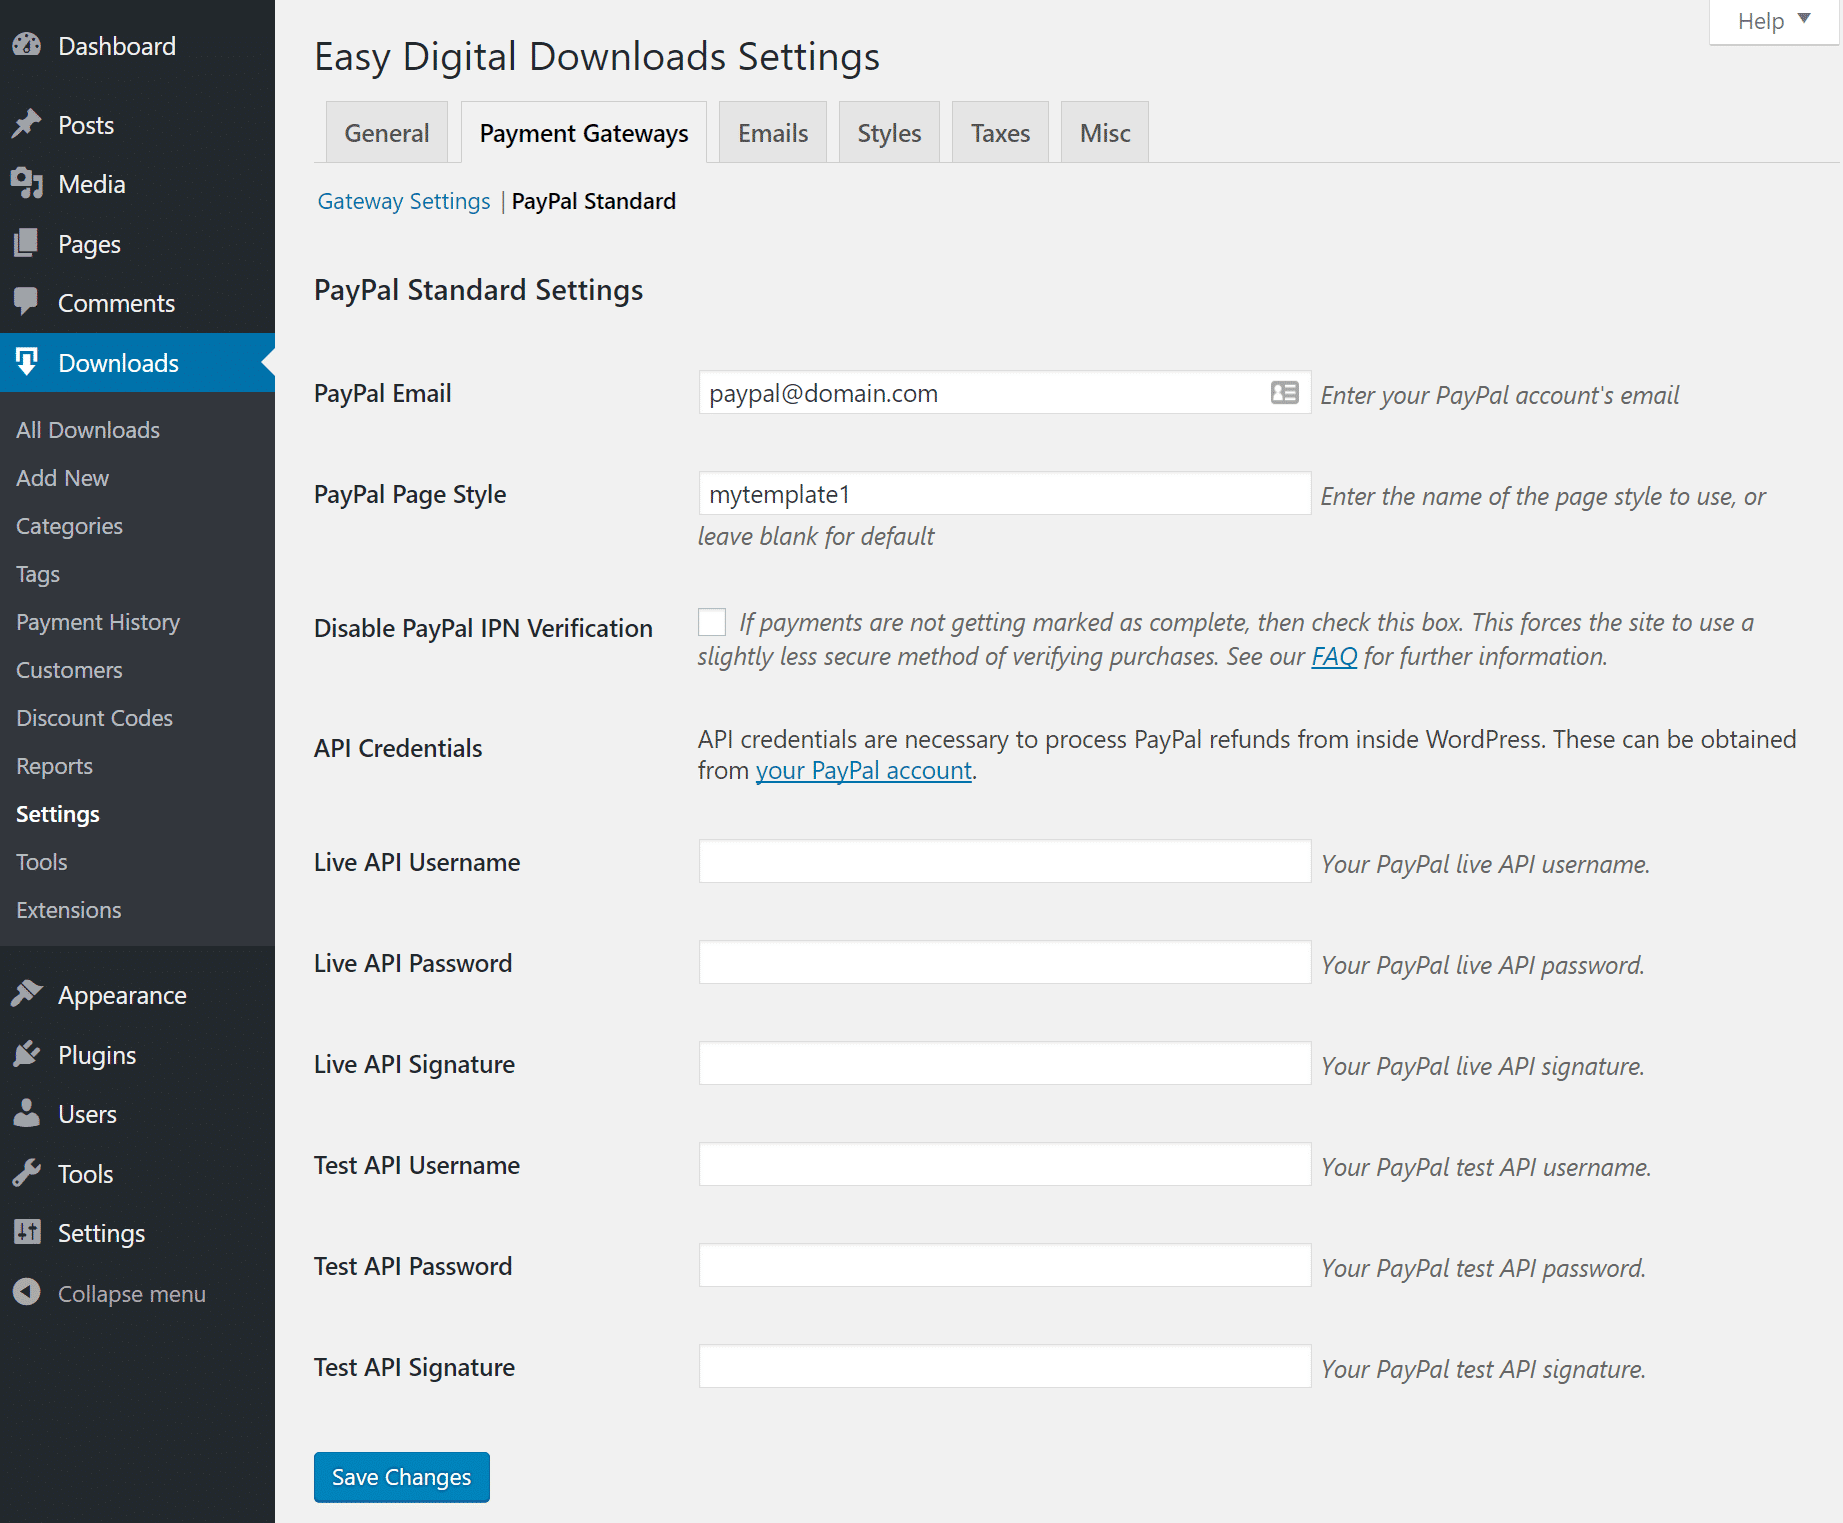Open the your PayPal account link
Viewport: 1843px width, 1523px height.
pos(863,770)
